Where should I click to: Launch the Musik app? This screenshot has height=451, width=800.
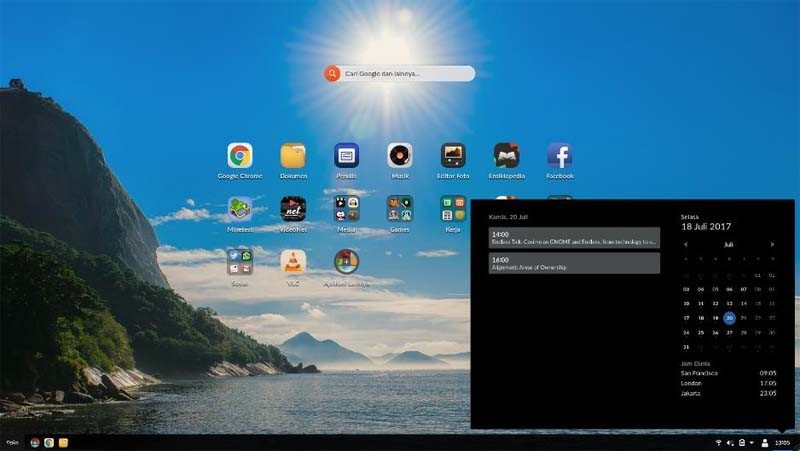(400, 156)
